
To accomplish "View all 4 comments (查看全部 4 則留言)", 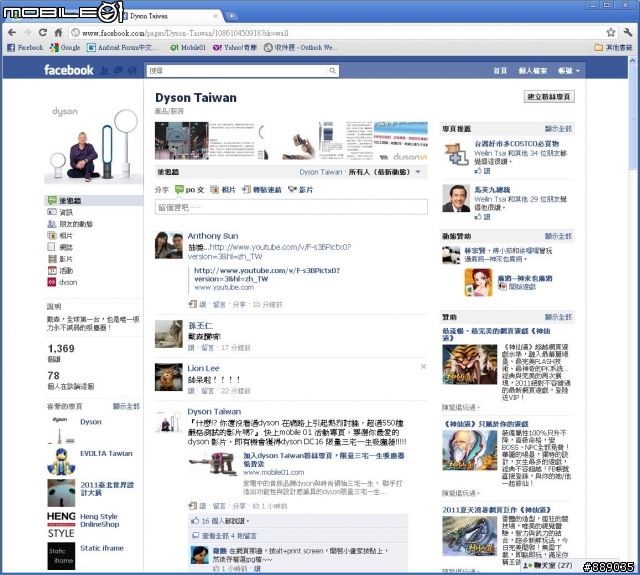I will 229,536.
